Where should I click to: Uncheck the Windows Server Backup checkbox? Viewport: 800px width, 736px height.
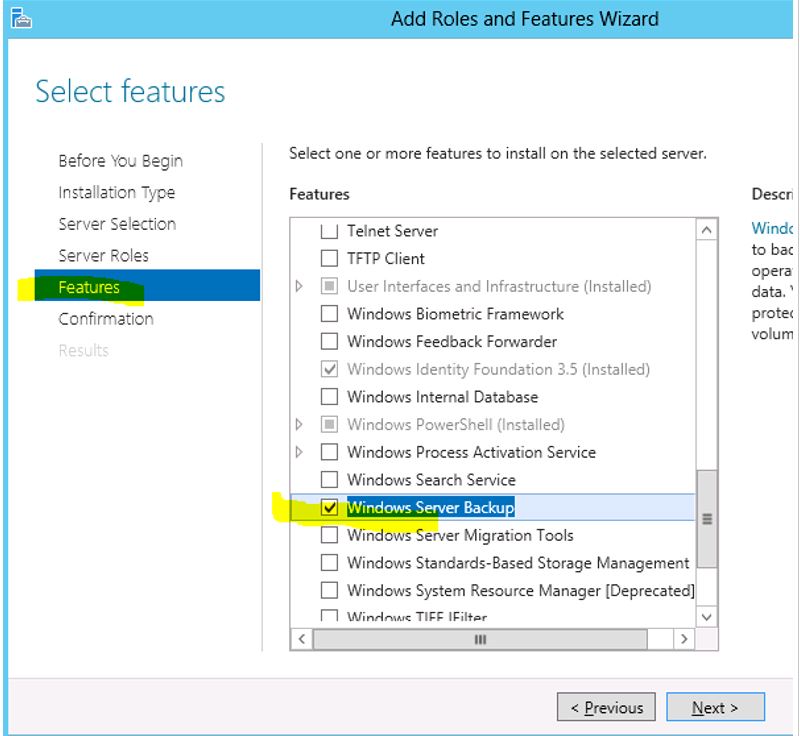329,508
